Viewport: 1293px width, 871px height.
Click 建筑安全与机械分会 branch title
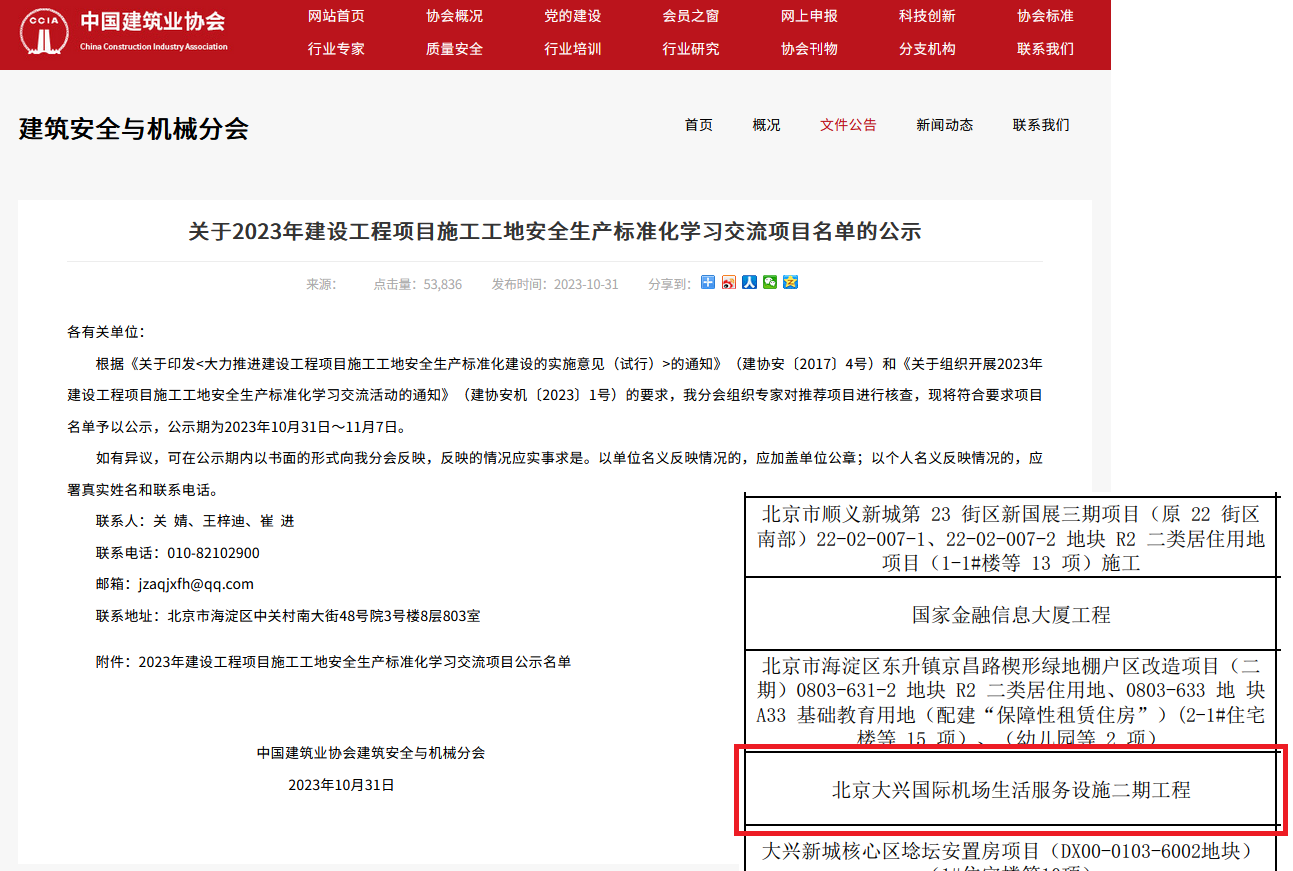click(134, 129)
